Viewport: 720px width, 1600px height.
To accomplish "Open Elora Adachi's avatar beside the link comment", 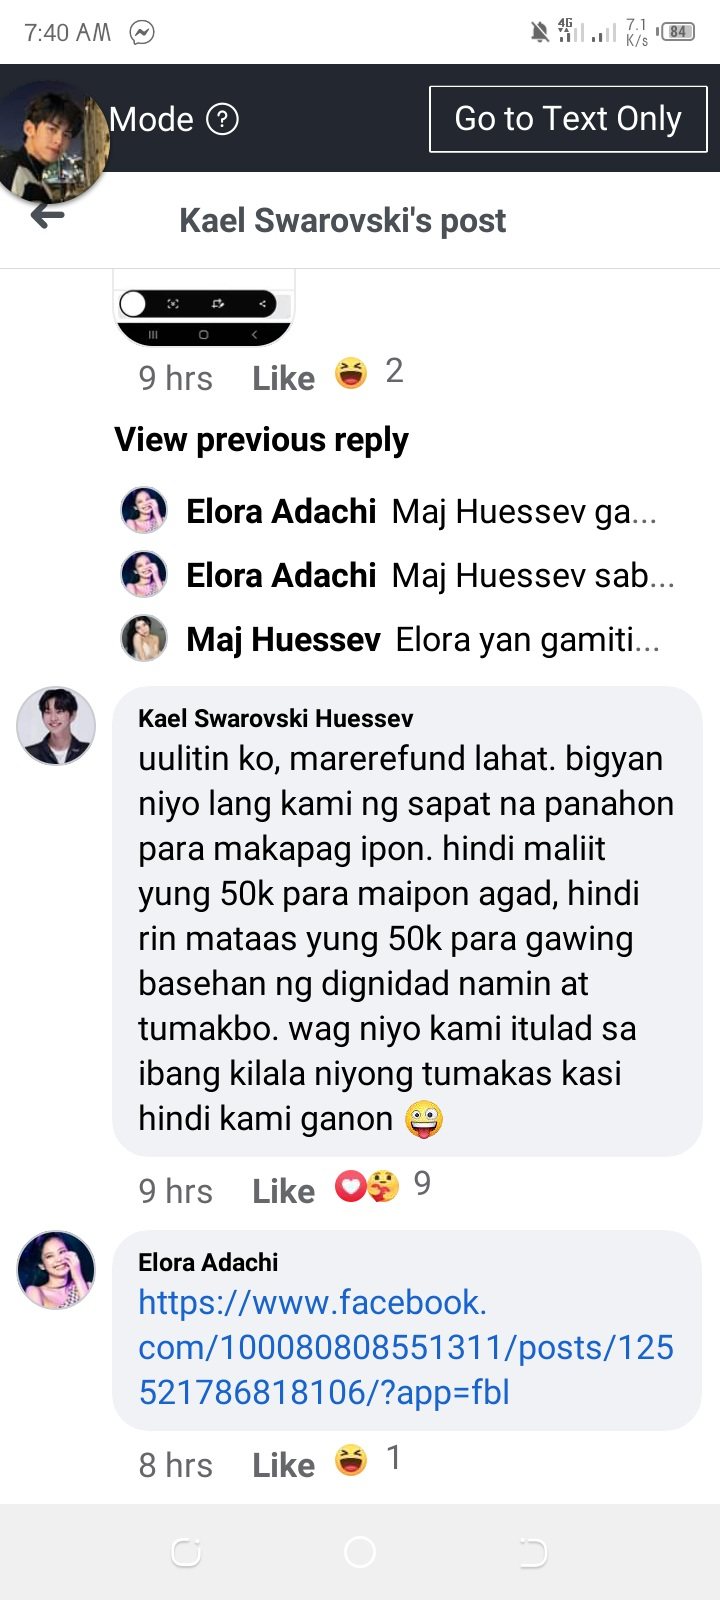I will pos(56,1270).
